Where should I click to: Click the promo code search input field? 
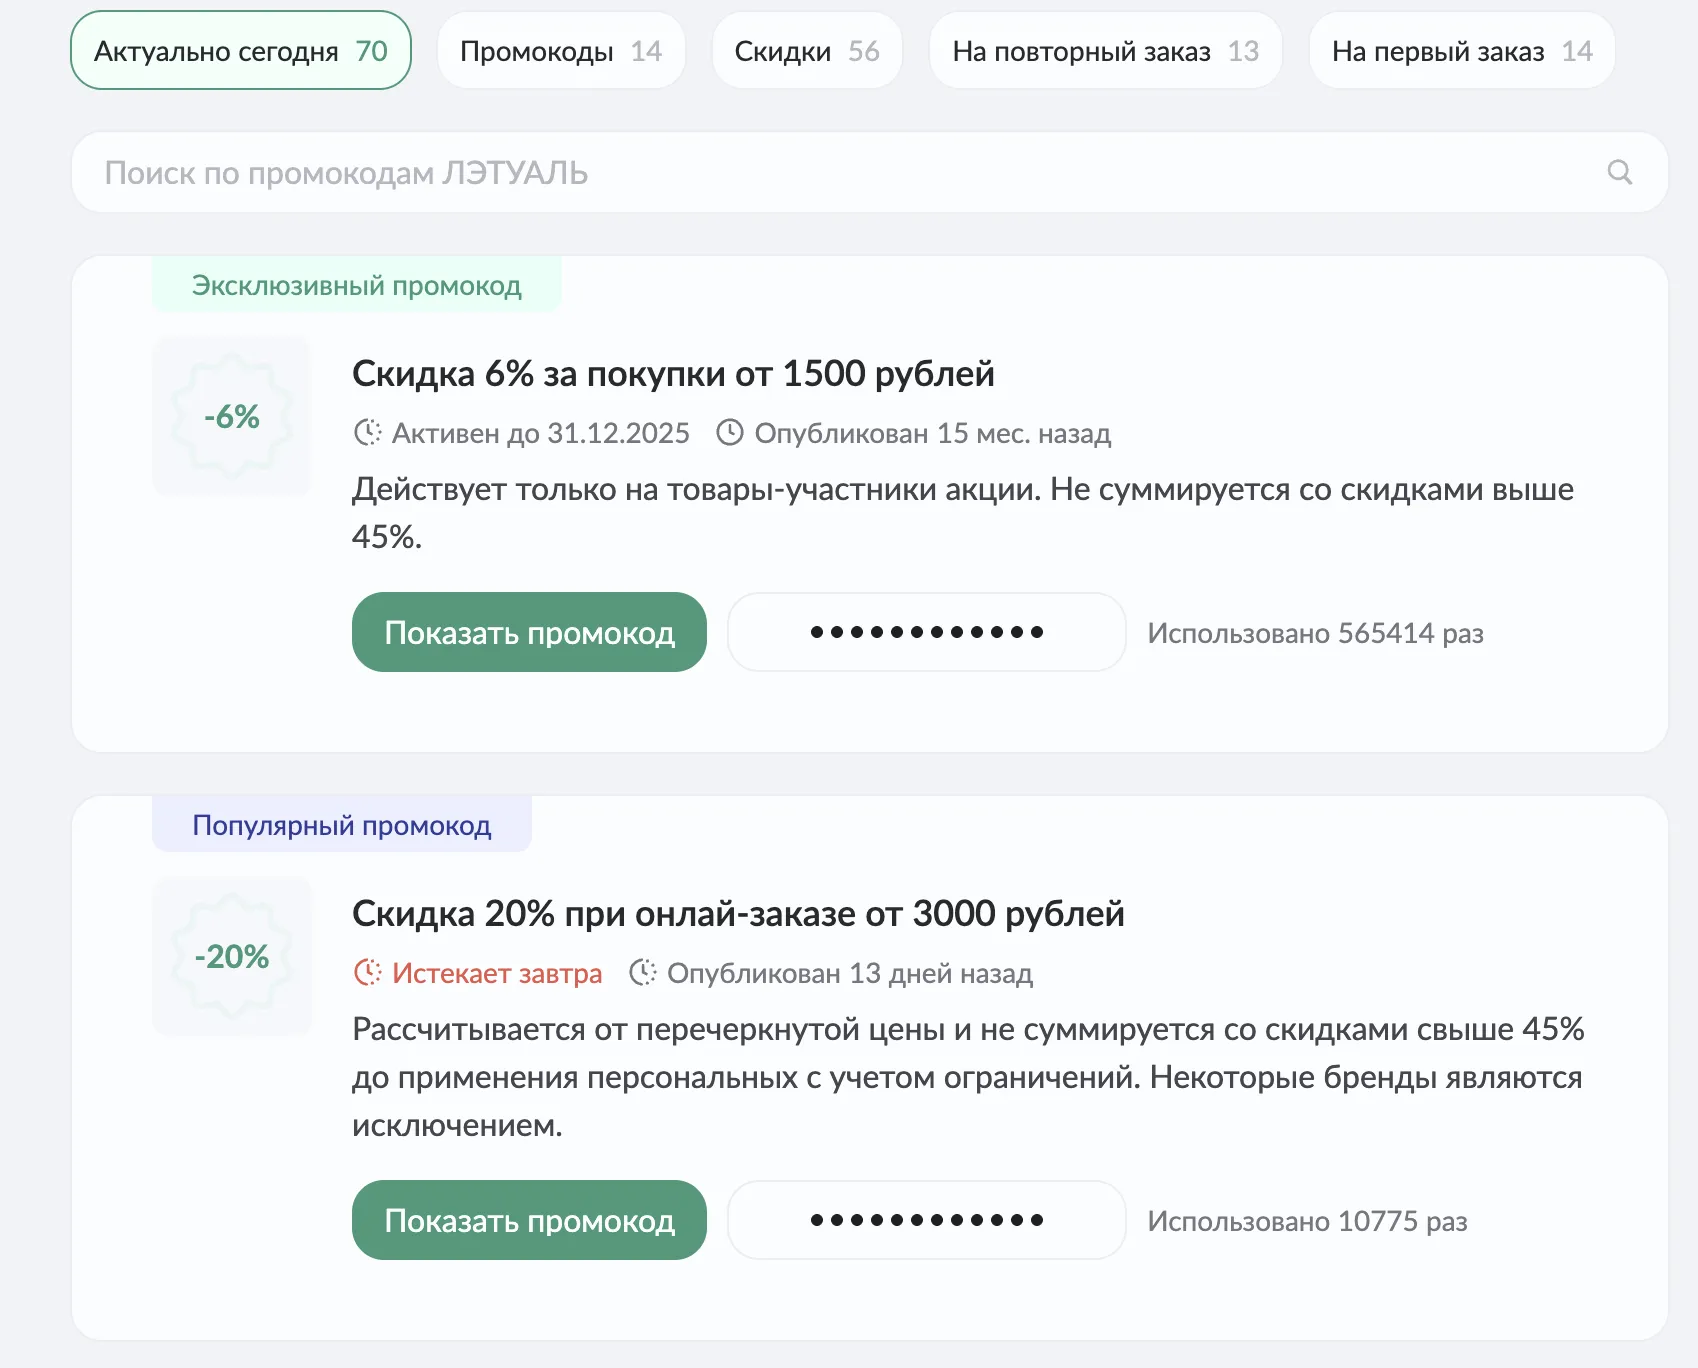(700, 172)
